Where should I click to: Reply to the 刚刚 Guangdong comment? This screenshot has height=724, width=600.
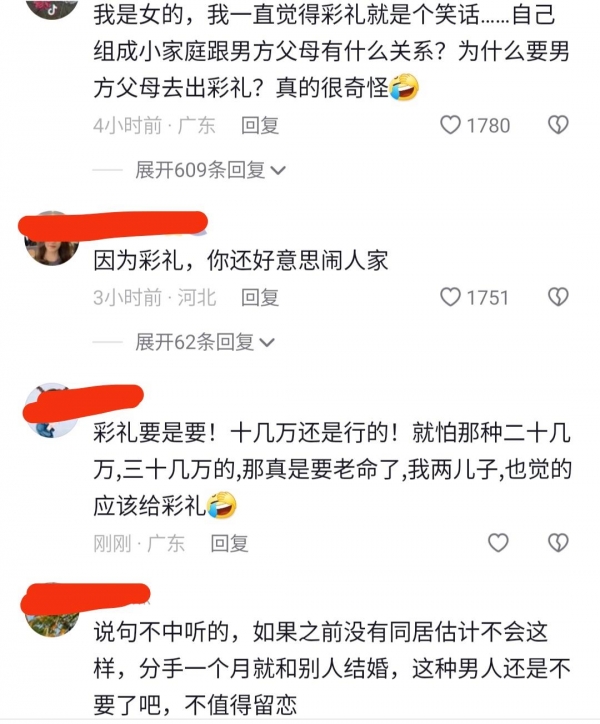230,543
